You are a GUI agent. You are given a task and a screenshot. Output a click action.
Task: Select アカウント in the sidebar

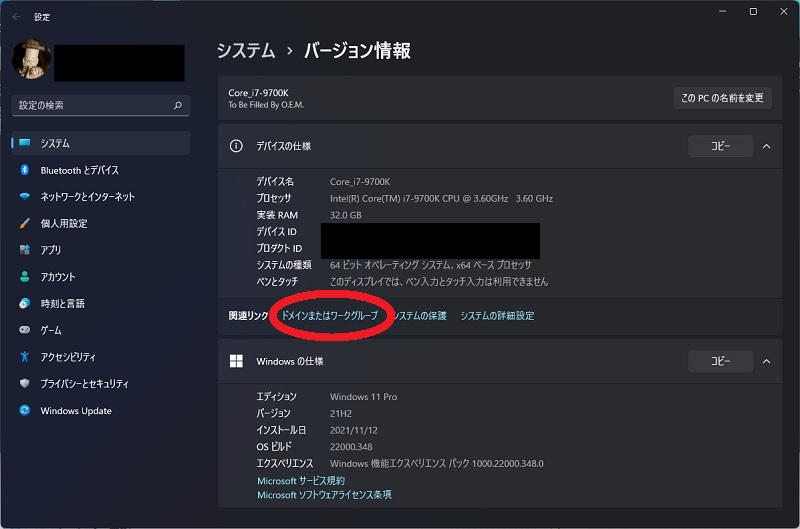(x=101, y=276)
